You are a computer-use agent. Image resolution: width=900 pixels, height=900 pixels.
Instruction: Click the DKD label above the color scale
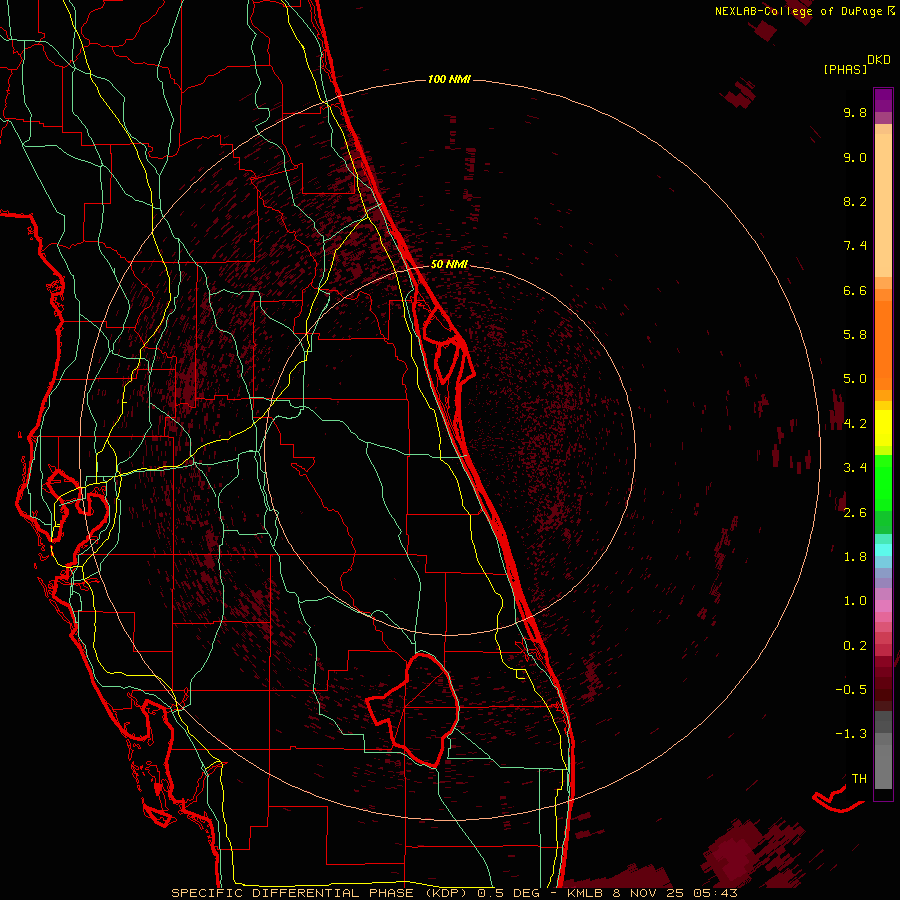tap(879, 59)
